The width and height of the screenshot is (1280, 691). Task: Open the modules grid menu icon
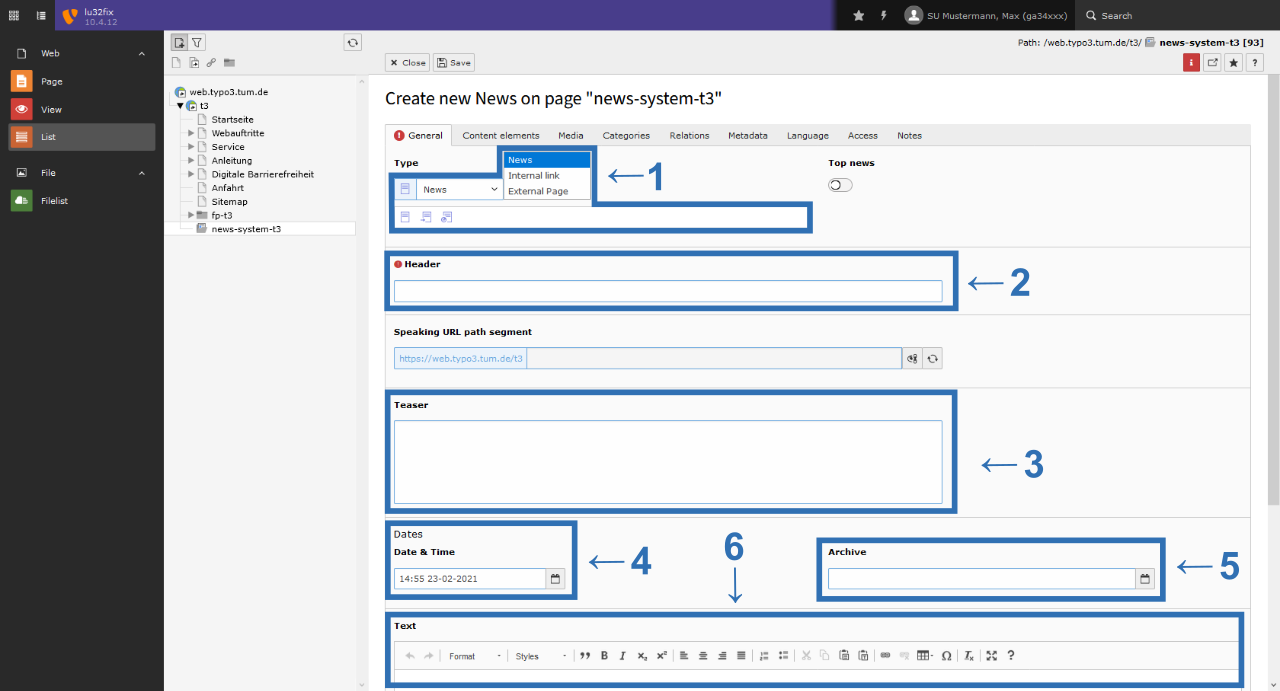[x=14, y=15]
